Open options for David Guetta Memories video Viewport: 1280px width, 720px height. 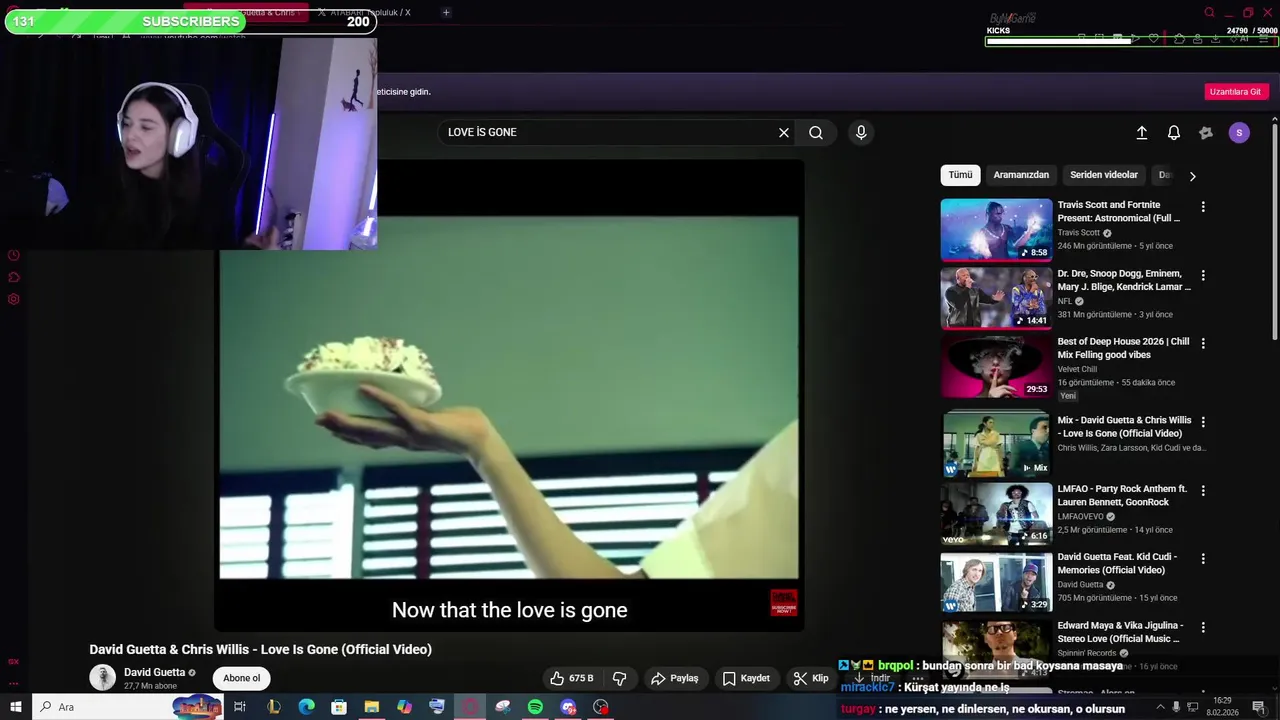point(1203,559)
